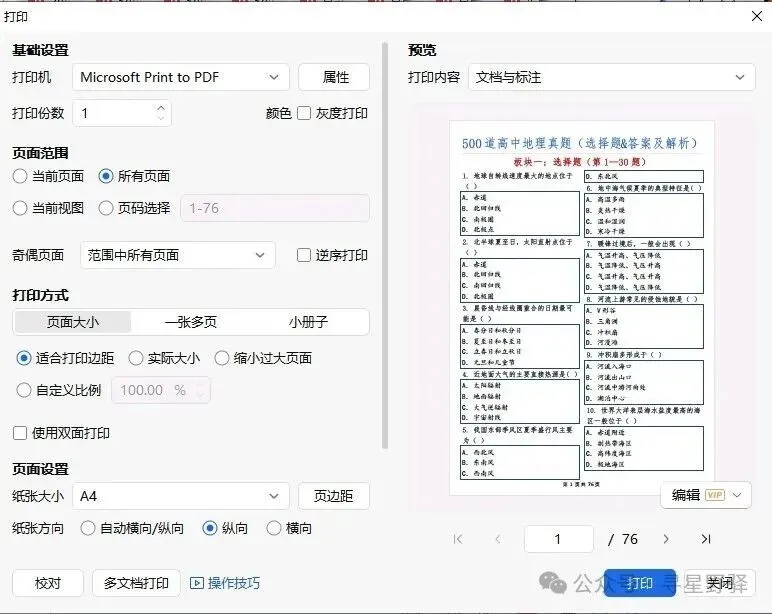
Task: Switch to 一张多页 tab
Action: (191, 322)
